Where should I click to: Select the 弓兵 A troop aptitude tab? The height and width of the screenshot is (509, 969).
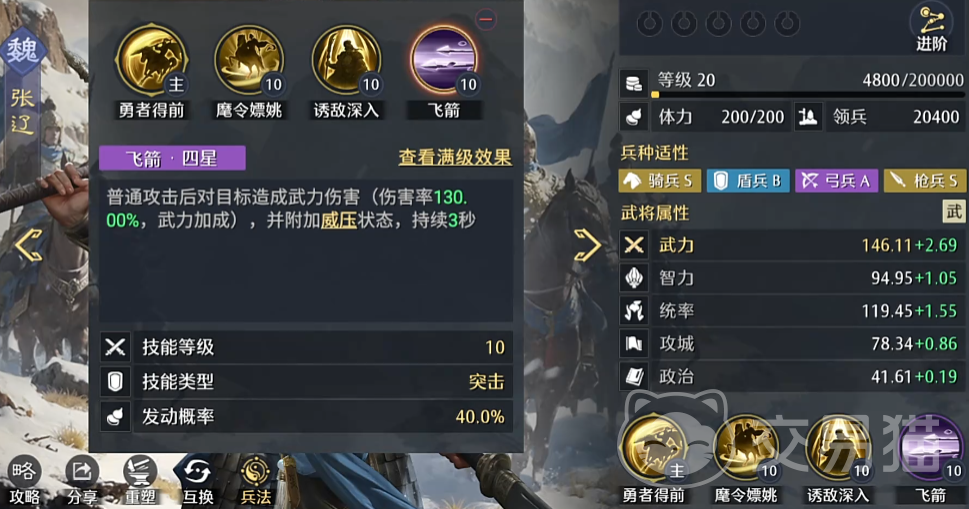836,180
